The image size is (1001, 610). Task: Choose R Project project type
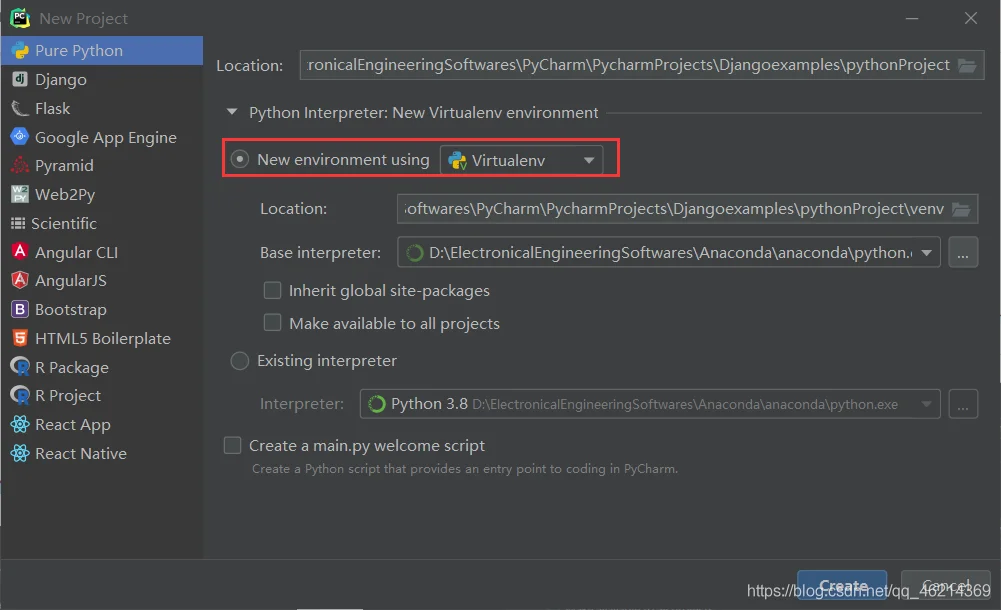click(x=102, y=396)
